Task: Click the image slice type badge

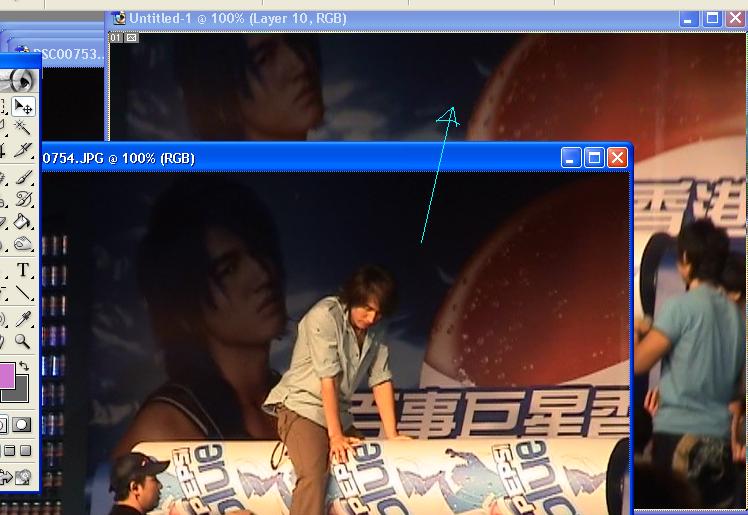Action: (132, 37)
